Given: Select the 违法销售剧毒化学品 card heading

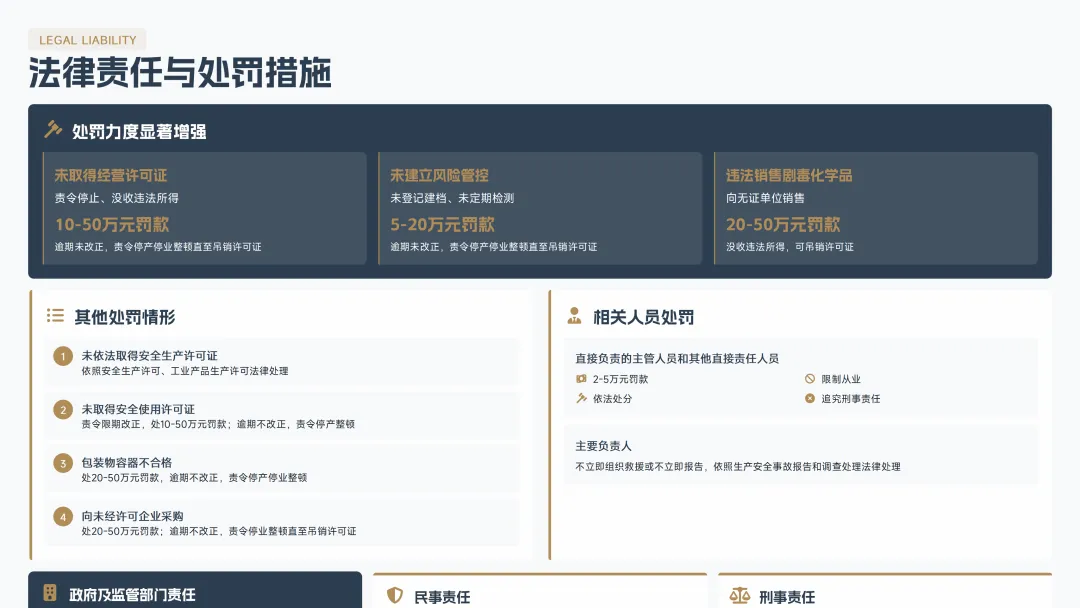Looking at the screenshot, I should pos(789,175).
